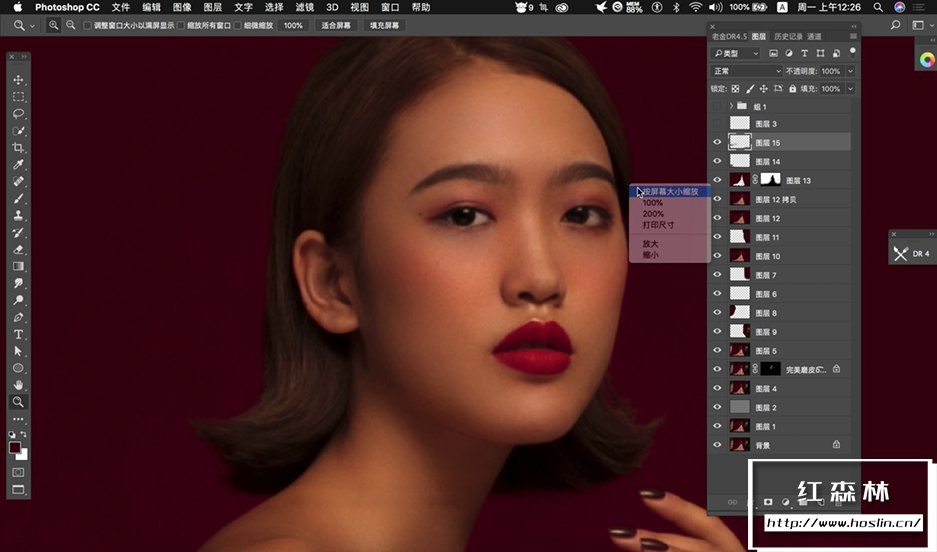Pick the Crop tool

(18, 148)
